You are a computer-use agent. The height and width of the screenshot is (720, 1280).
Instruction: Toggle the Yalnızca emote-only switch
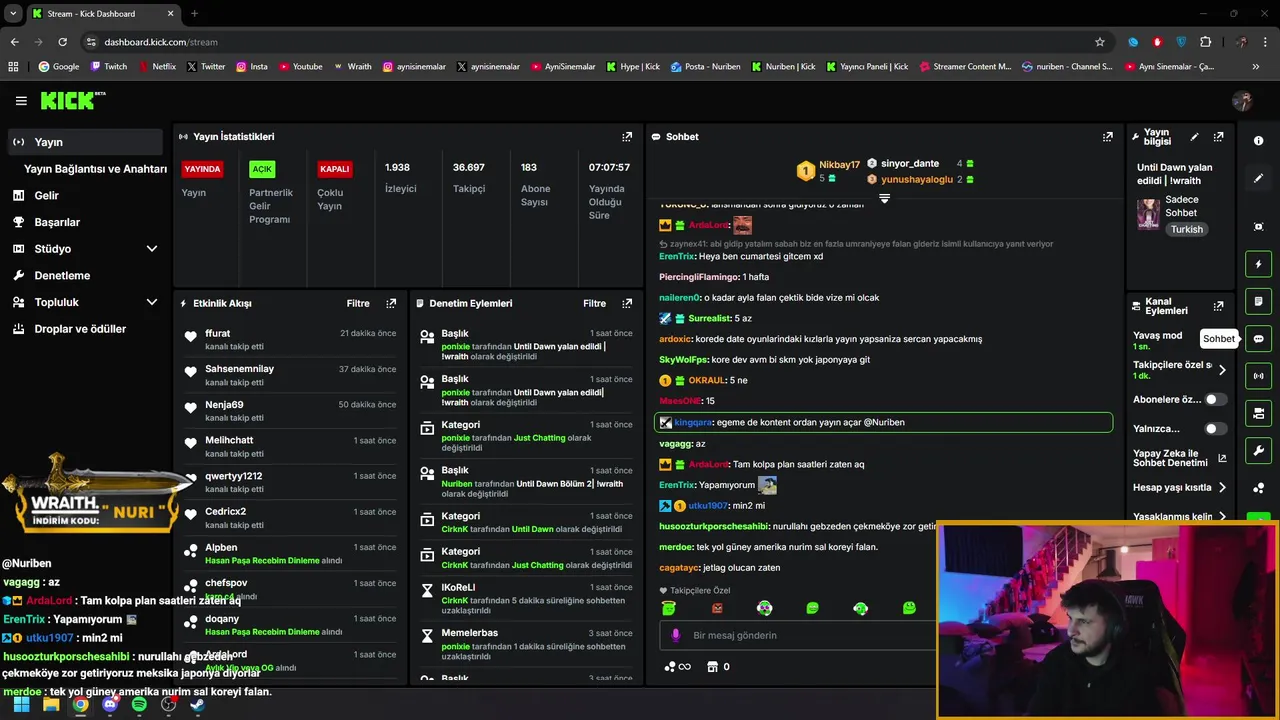[x=1215, y=429]
